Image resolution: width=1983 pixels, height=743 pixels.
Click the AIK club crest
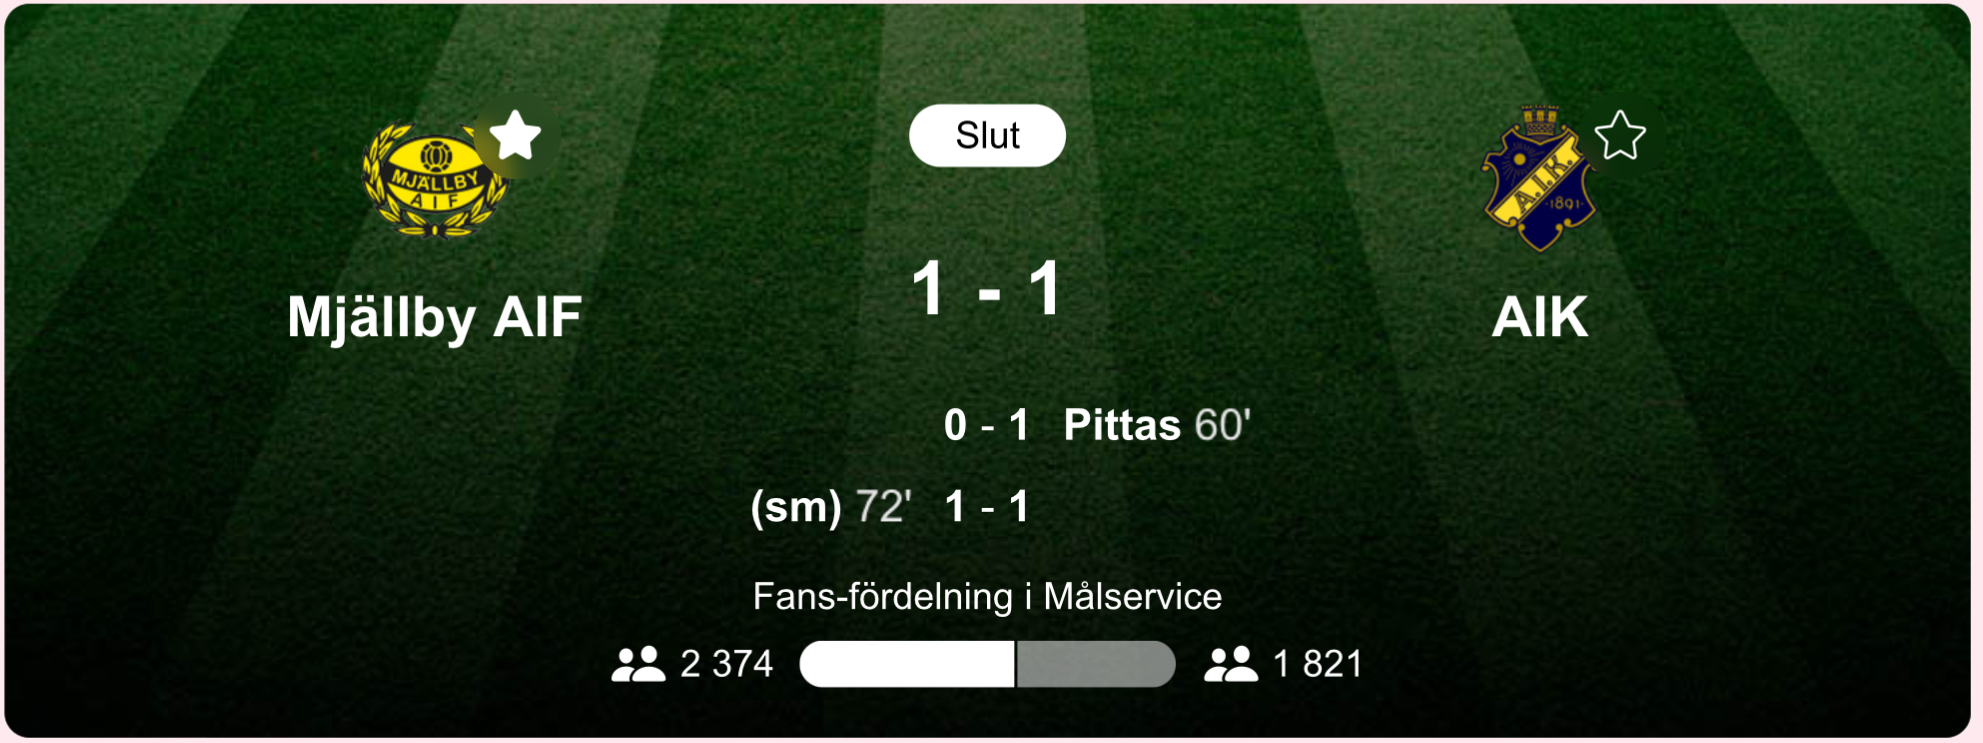click(1537, 180)
